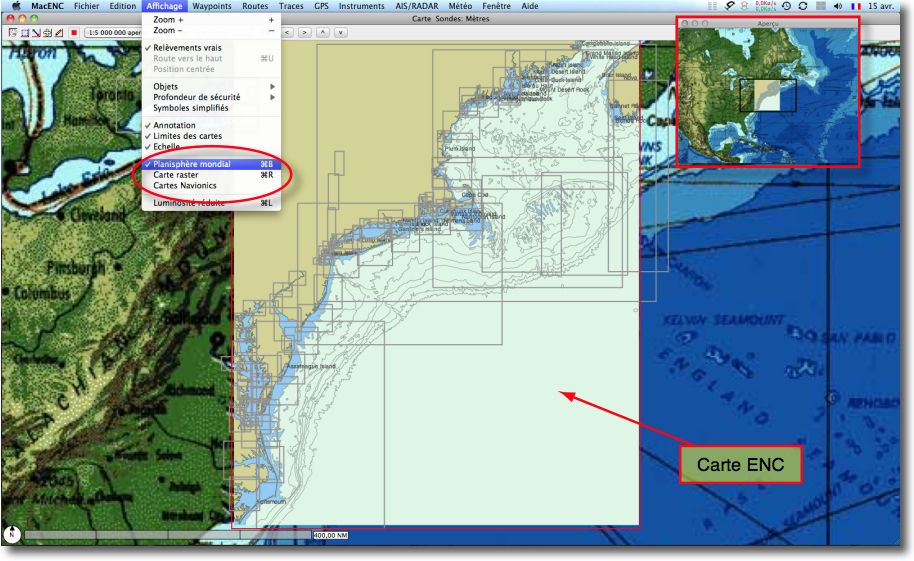Viewport: 914px width, 561px height.
Task: Open the Routes menu
Action: click(x=255, y=6)
